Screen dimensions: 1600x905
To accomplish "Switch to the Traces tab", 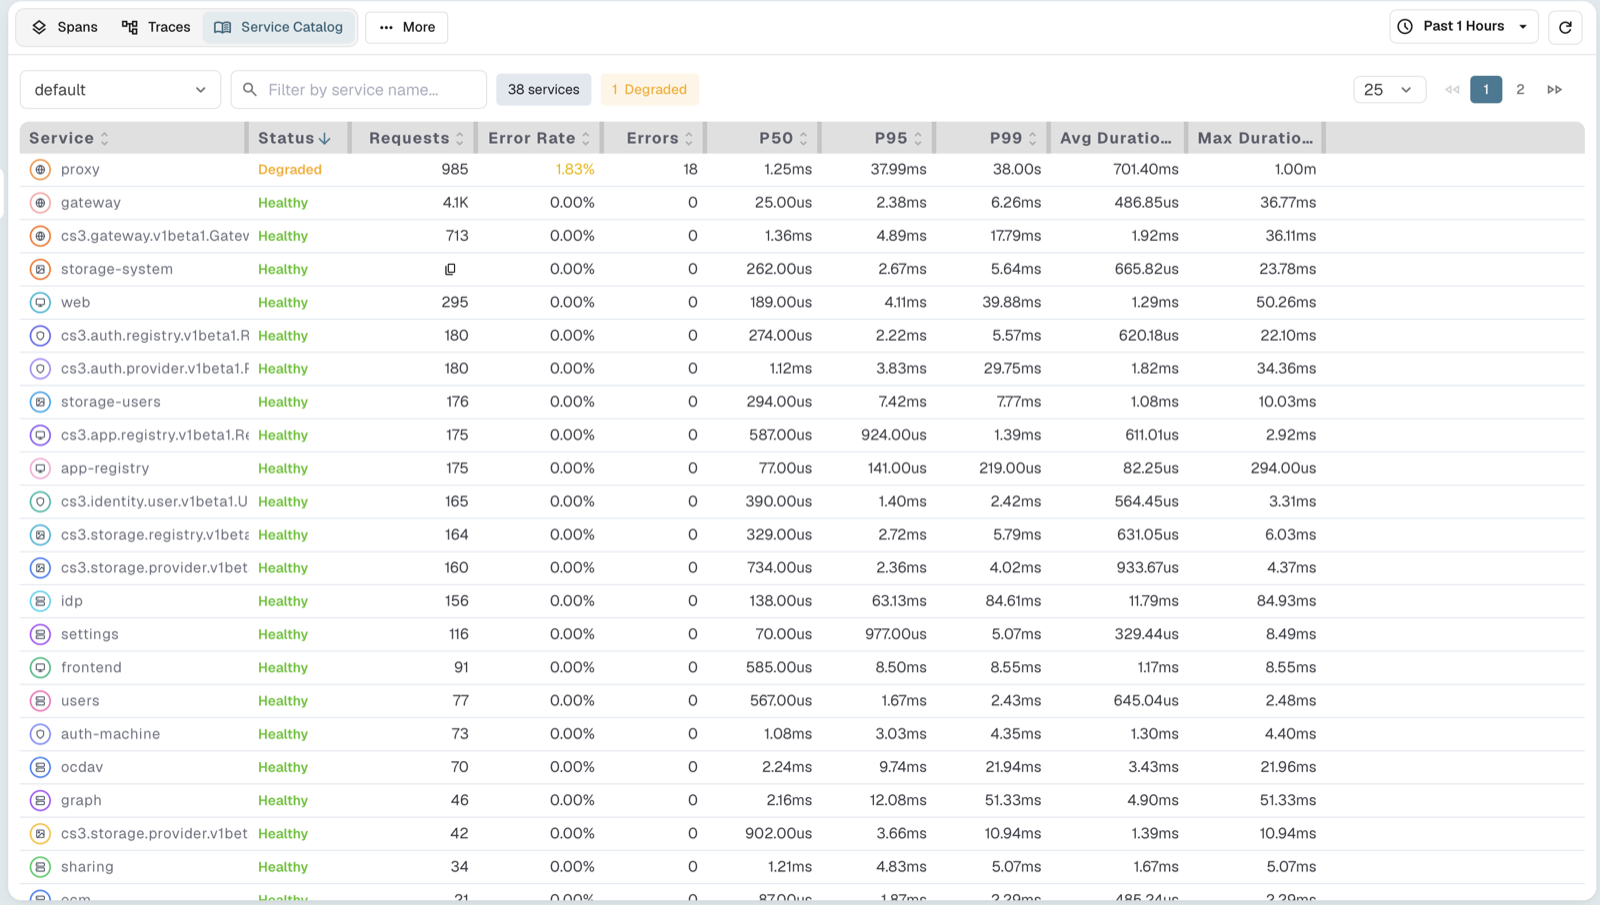I will point(156,27).
